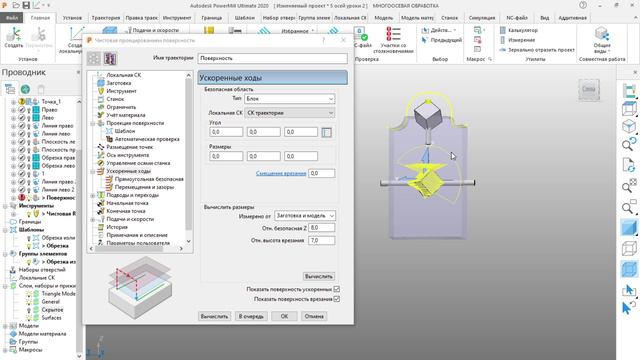Image resolution: width=640 pixels, height=360 pixels.
Task: Click the purple icon beside the dialog grid icon
Action: tap(110, 59)
